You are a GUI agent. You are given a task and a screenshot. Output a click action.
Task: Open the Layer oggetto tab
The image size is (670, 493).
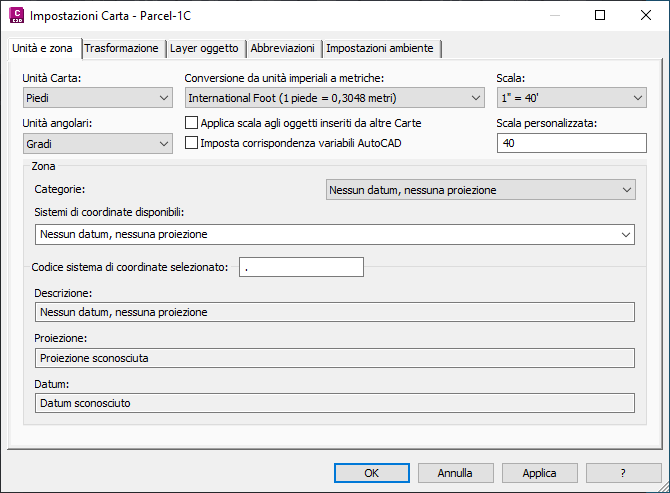click(x=204, y=48)
